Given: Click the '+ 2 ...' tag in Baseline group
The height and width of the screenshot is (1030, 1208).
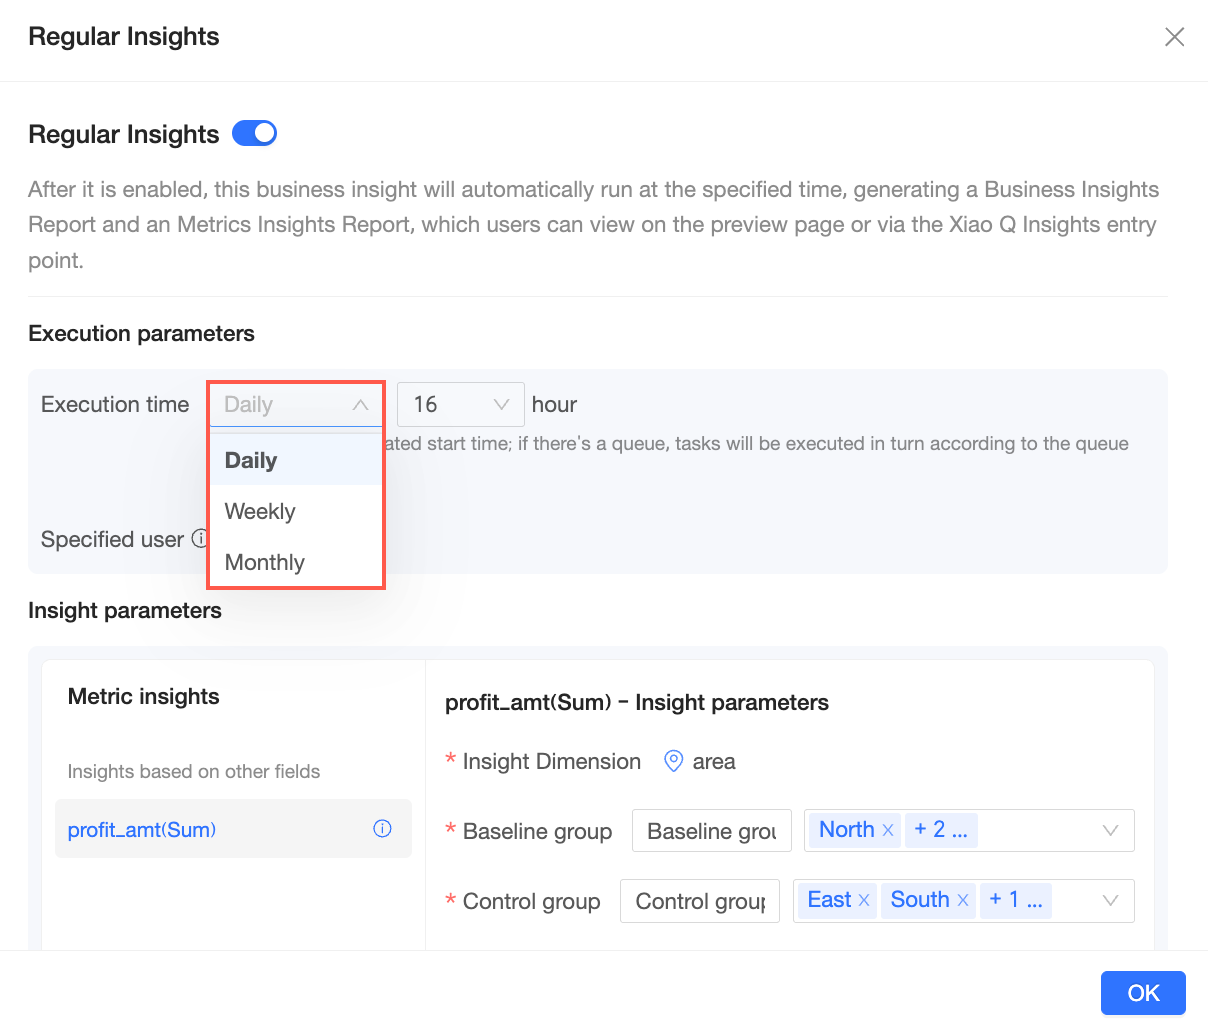Looking at the screenshot, I should pos(940,830).
